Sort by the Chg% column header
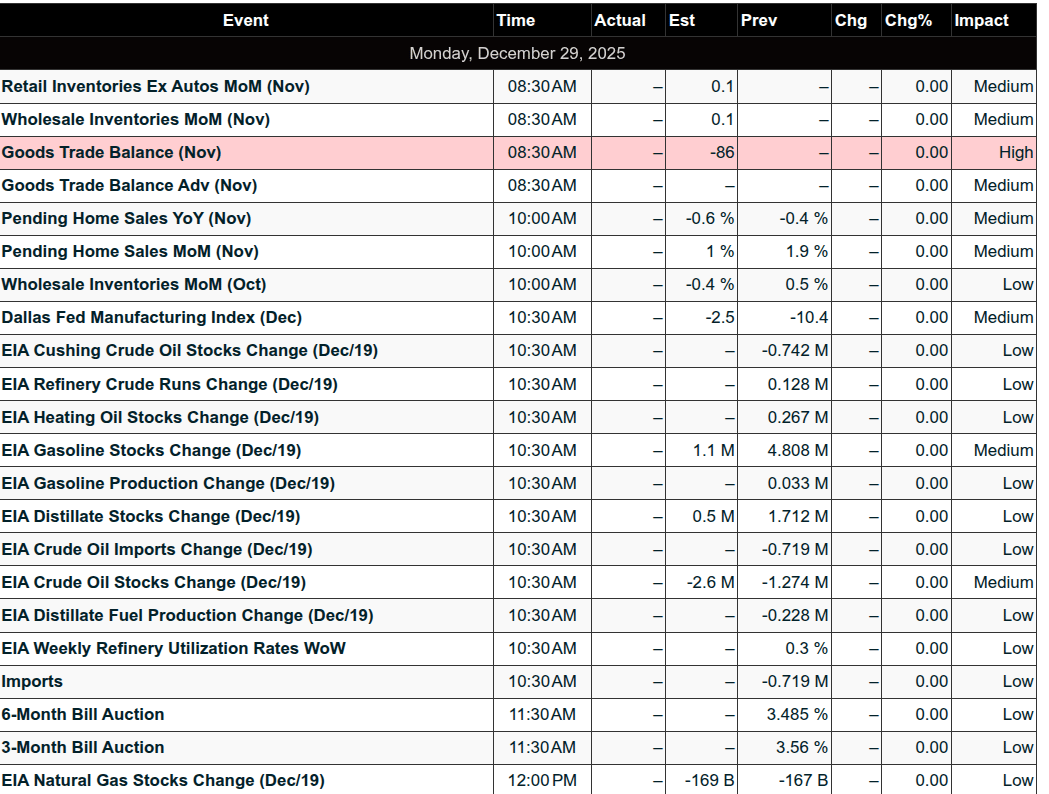This screenshot has height=794, width=1049. coord(908,20)
